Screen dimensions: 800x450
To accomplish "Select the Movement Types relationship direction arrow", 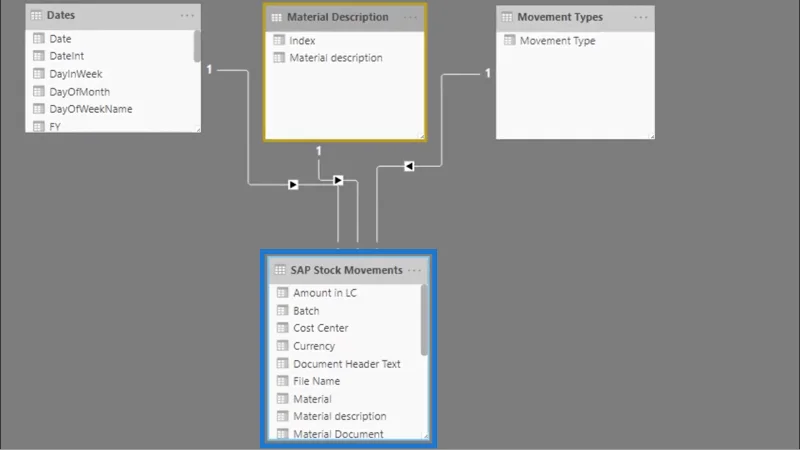I will click(409, 166).
